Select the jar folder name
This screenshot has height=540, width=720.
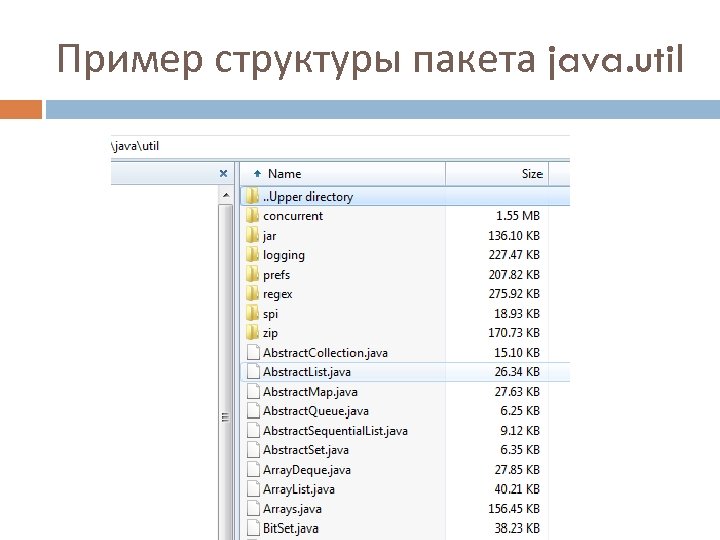[x=270, y=236]
